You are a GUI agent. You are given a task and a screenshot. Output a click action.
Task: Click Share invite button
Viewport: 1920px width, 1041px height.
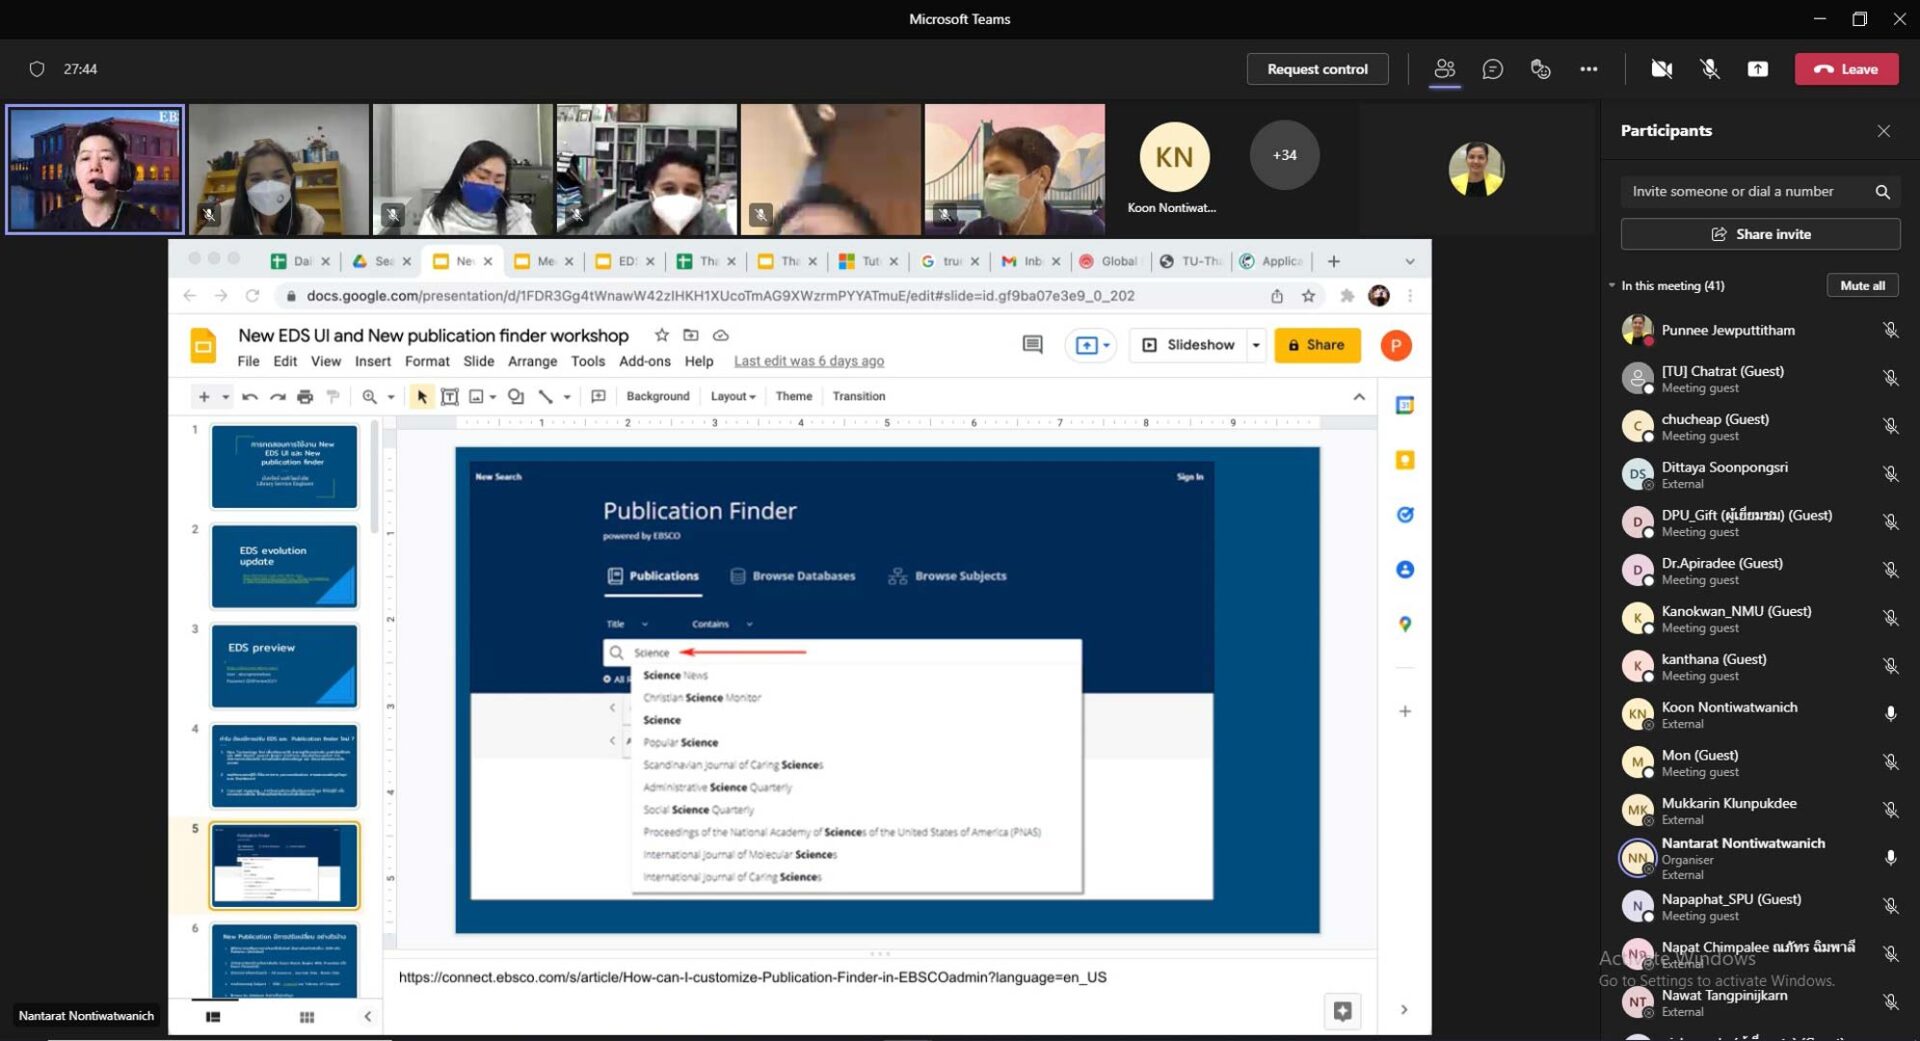pyautogui.click(x=1760, y=234)
